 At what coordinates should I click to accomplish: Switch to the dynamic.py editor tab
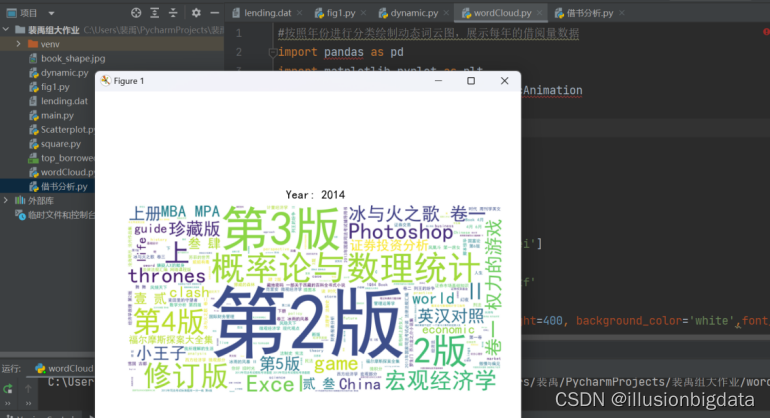point(414,13)
